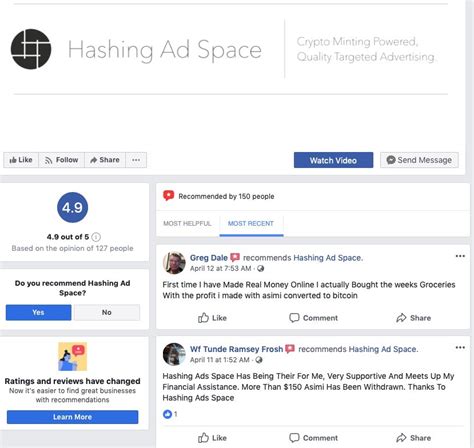
Task: Click the 4.9 rating circle badge
Action: pos(72,207)
